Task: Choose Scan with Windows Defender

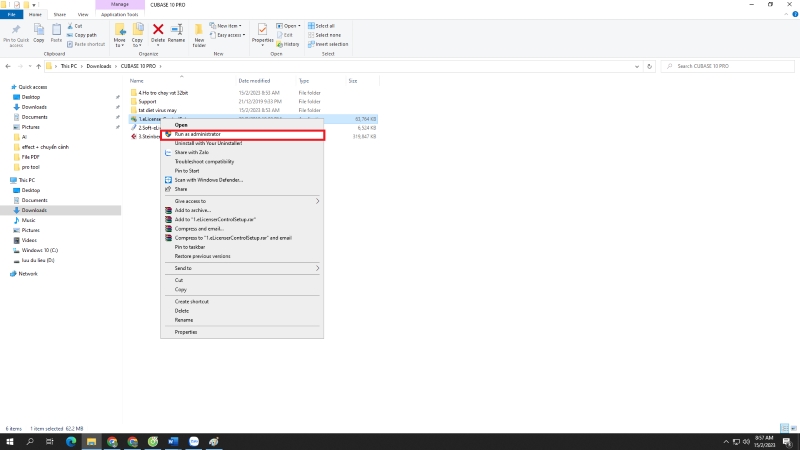Action: click(x=242, y=180)
